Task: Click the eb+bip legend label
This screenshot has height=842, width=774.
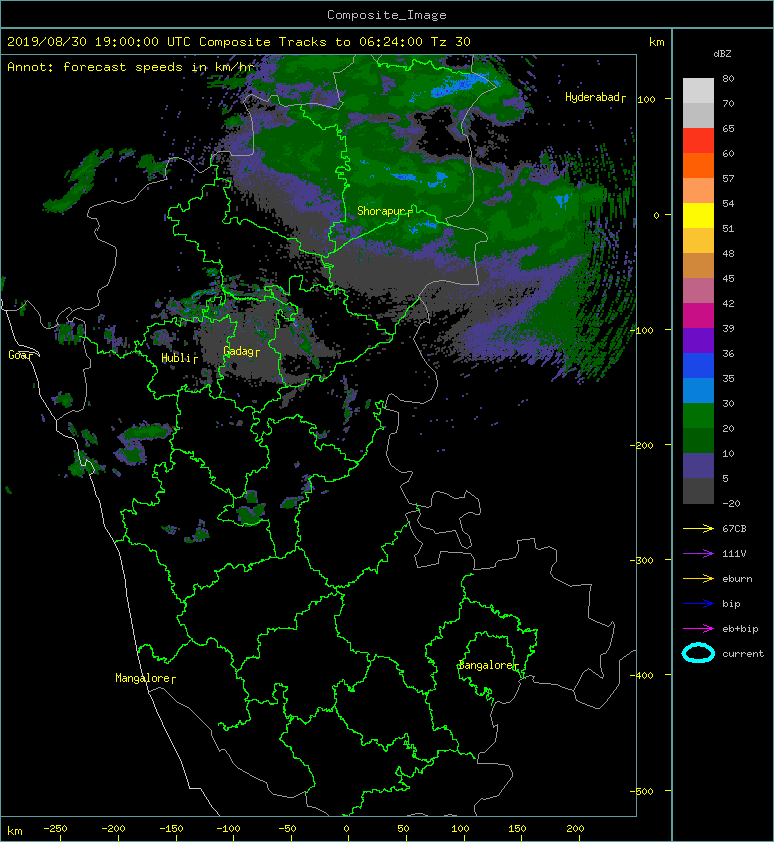Action: 740,629
